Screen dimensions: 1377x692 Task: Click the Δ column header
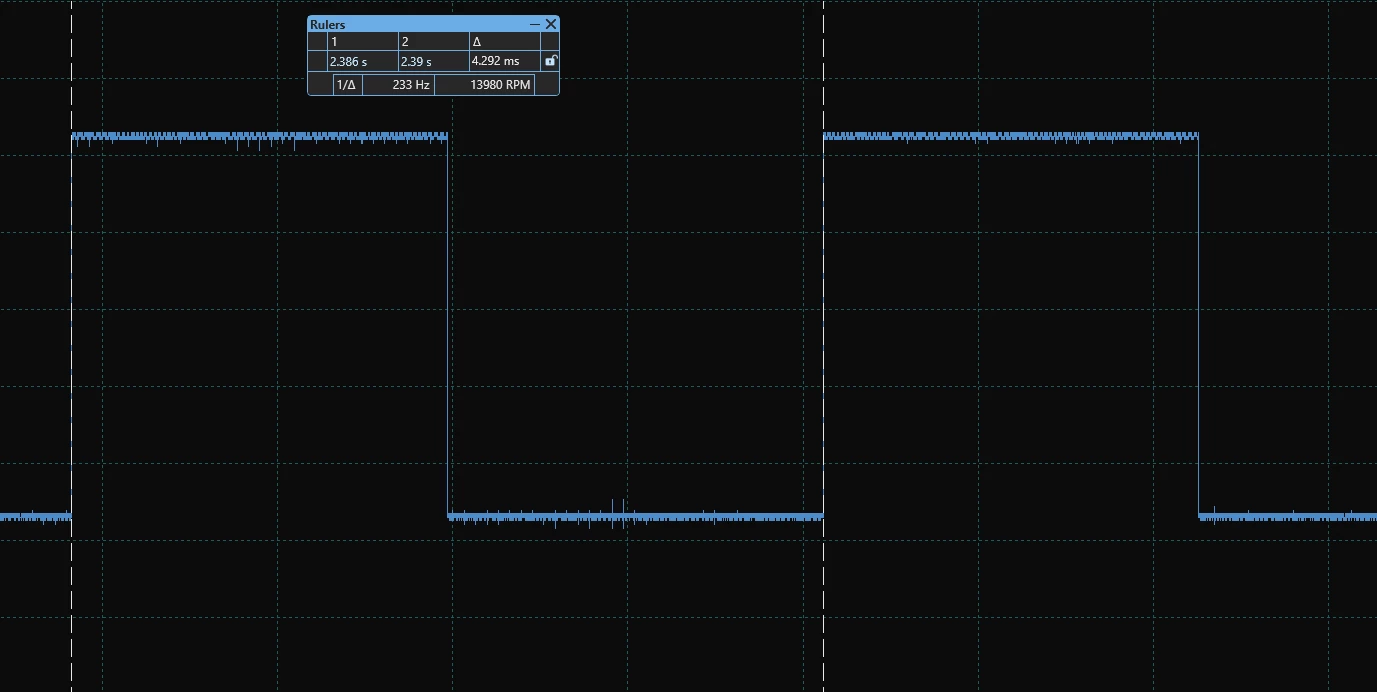504,42
